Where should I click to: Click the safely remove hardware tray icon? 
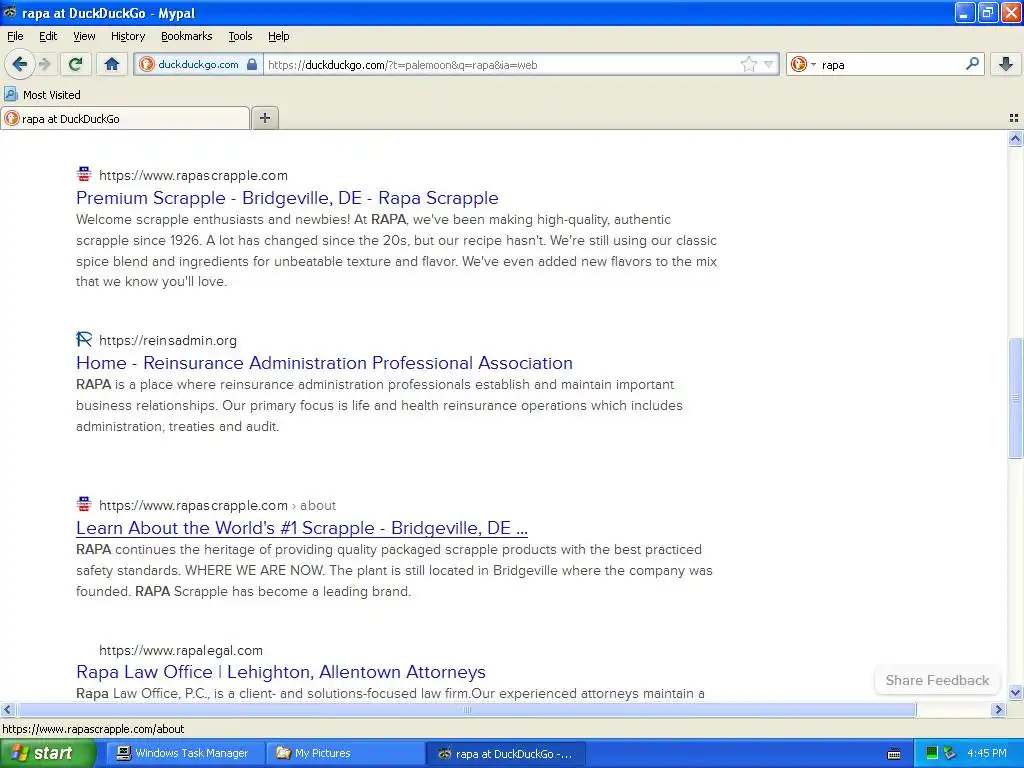[x=950, y=753]
